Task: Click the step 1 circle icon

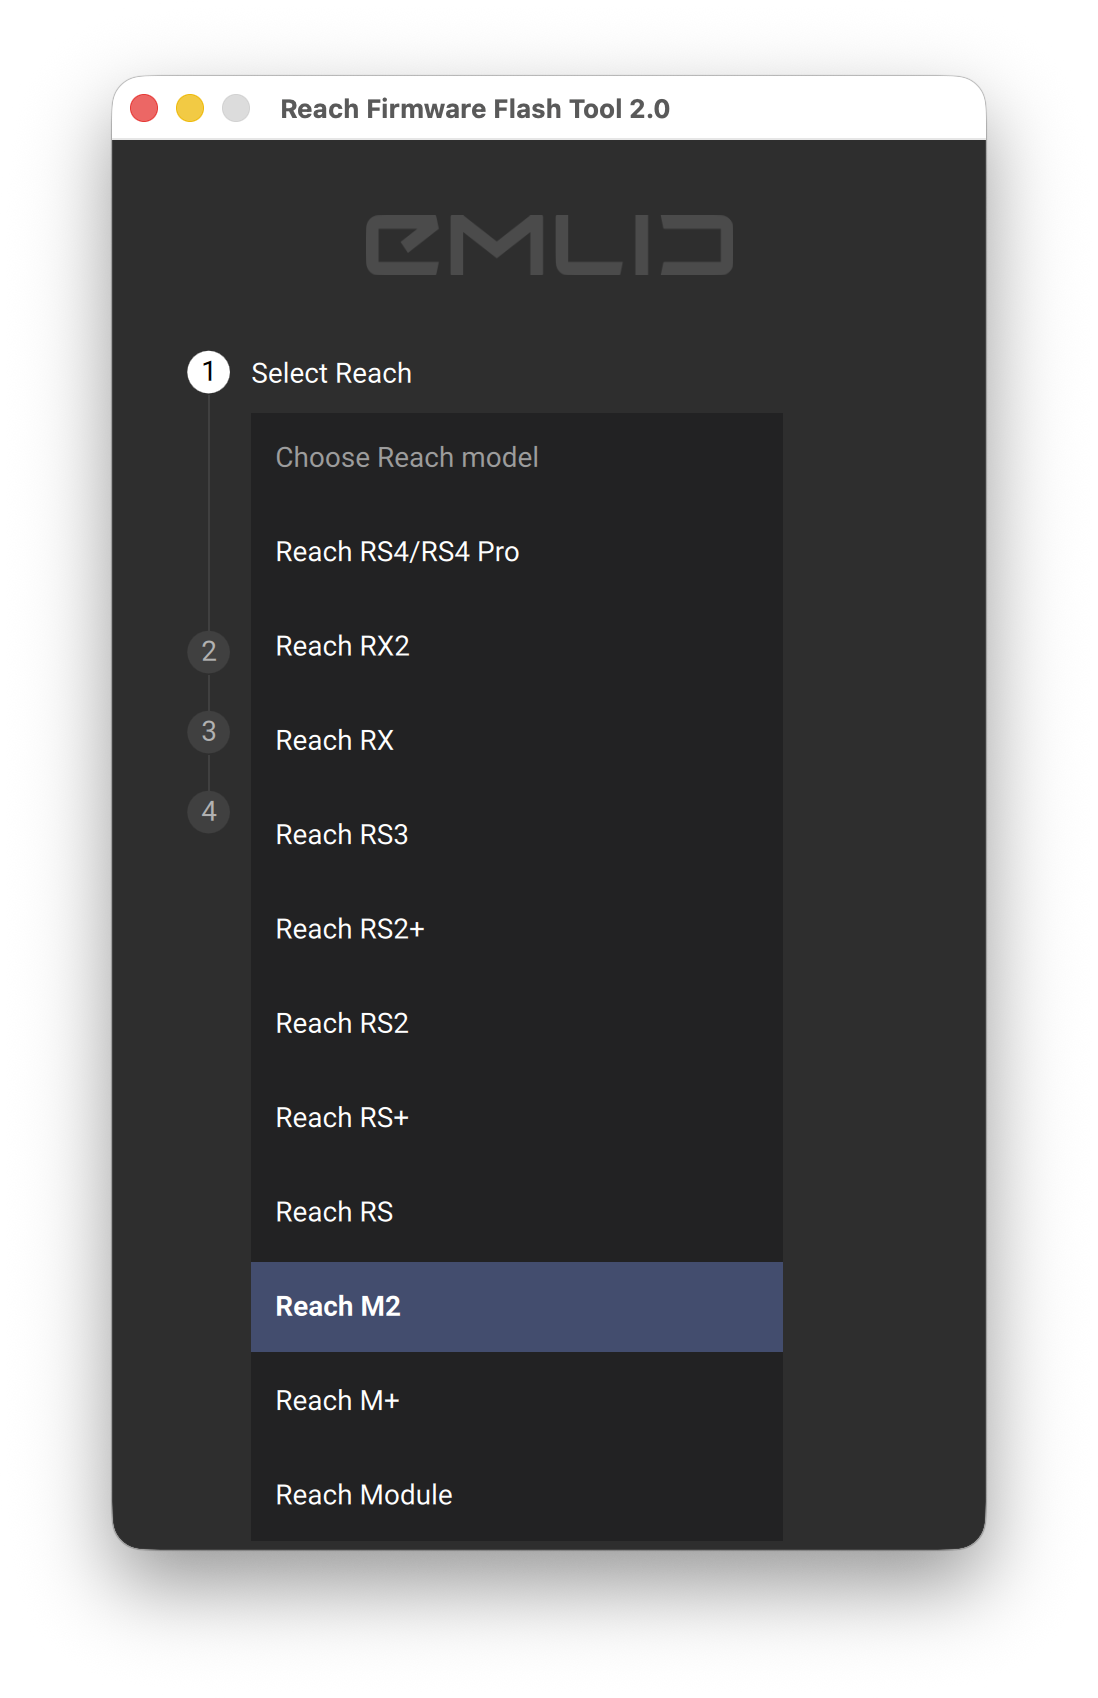Action: 208,372
